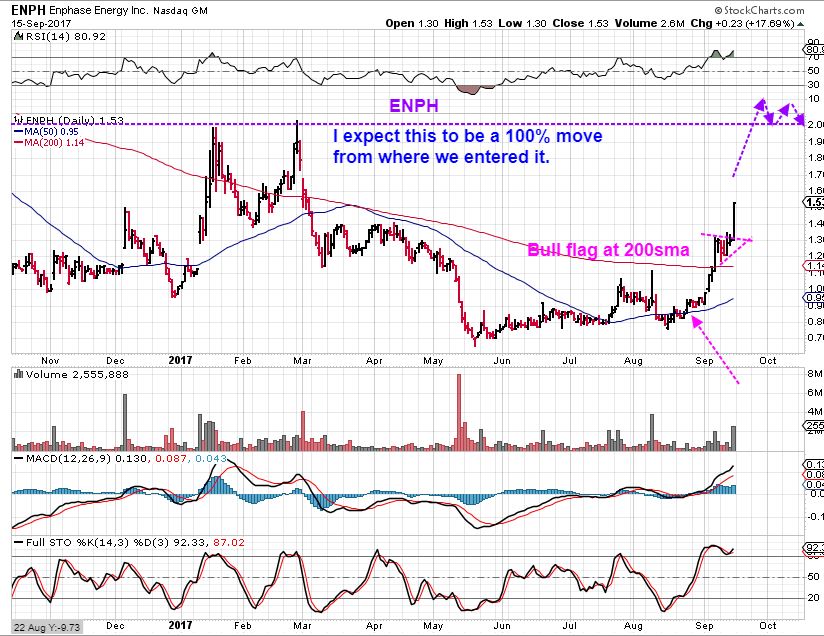Click the 4M volume axis label
This screenshot has height=636, width=824.
pos(815,412)
